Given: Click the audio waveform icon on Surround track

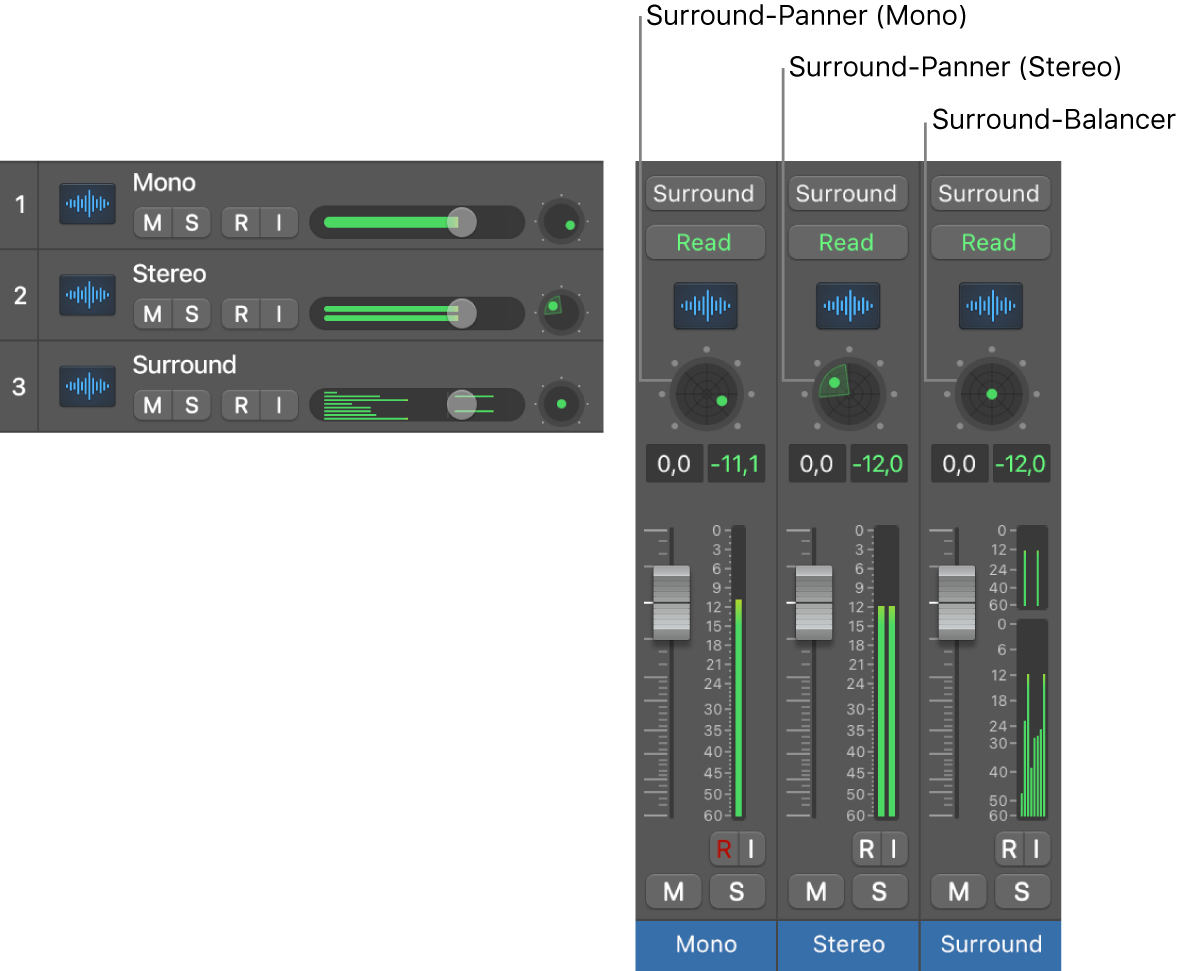Looking at the screenshot, I should pyautogui.click(x=87, y=386).
